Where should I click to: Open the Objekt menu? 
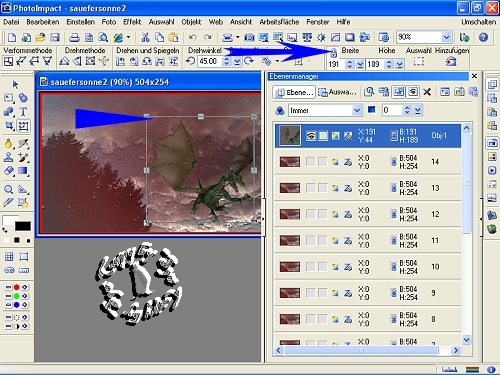(x=191, y=22)
